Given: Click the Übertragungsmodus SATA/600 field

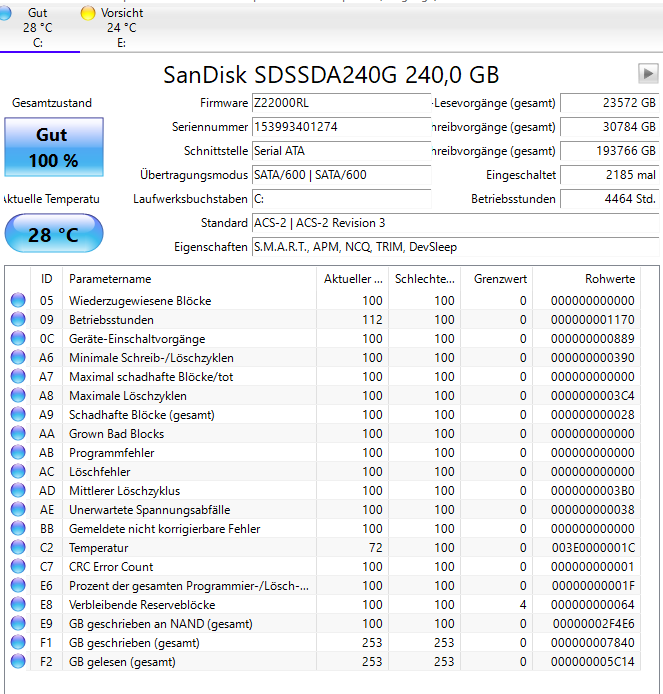Looking at the screenshot, I should 341,175.
